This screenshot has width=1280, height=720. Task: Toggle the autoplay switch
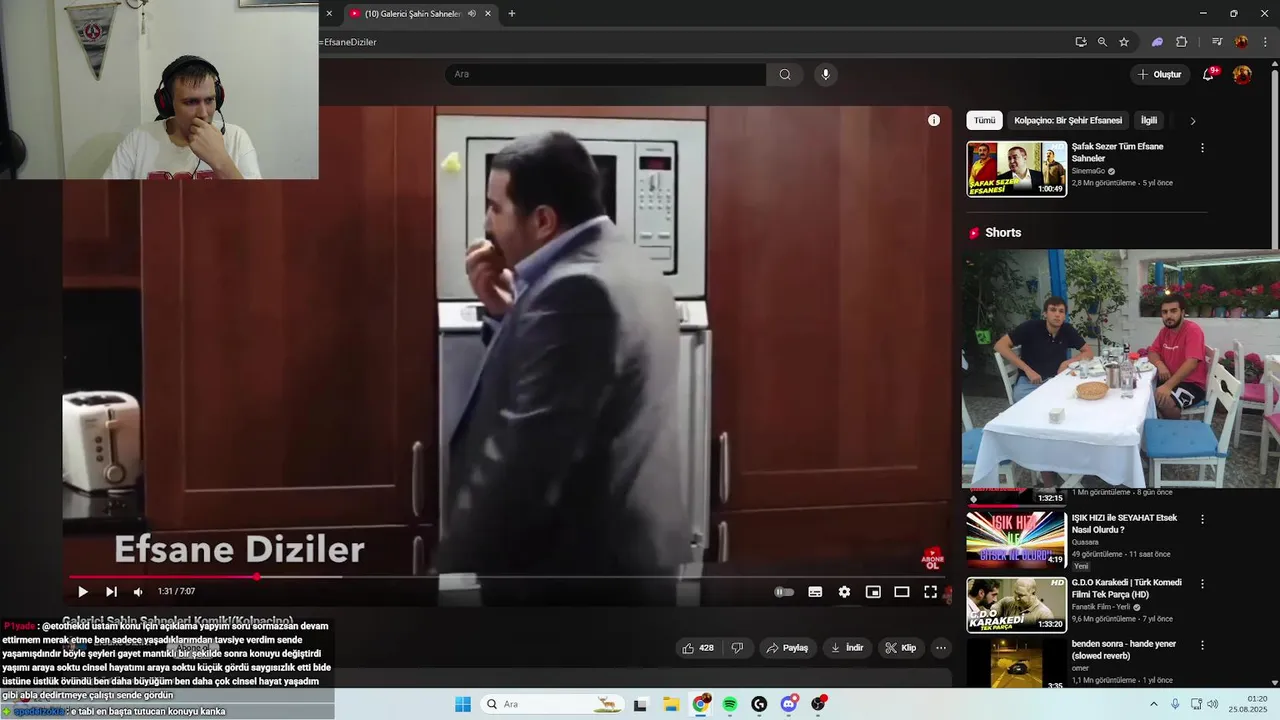[x=784, y=592]
